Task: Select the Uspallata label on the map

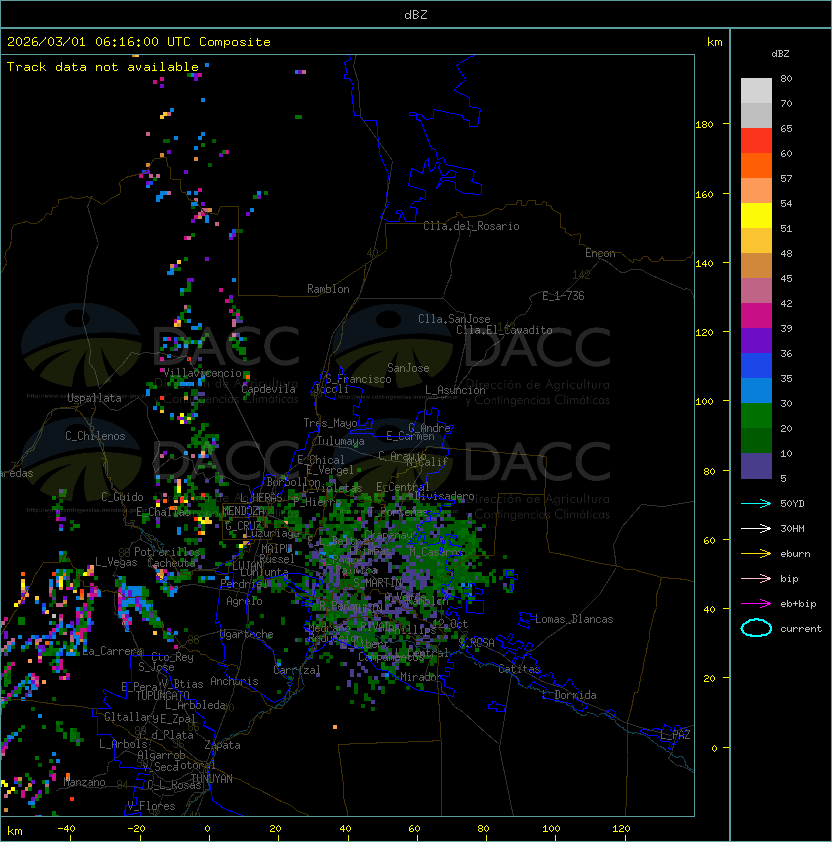Action: click(94, 398)
